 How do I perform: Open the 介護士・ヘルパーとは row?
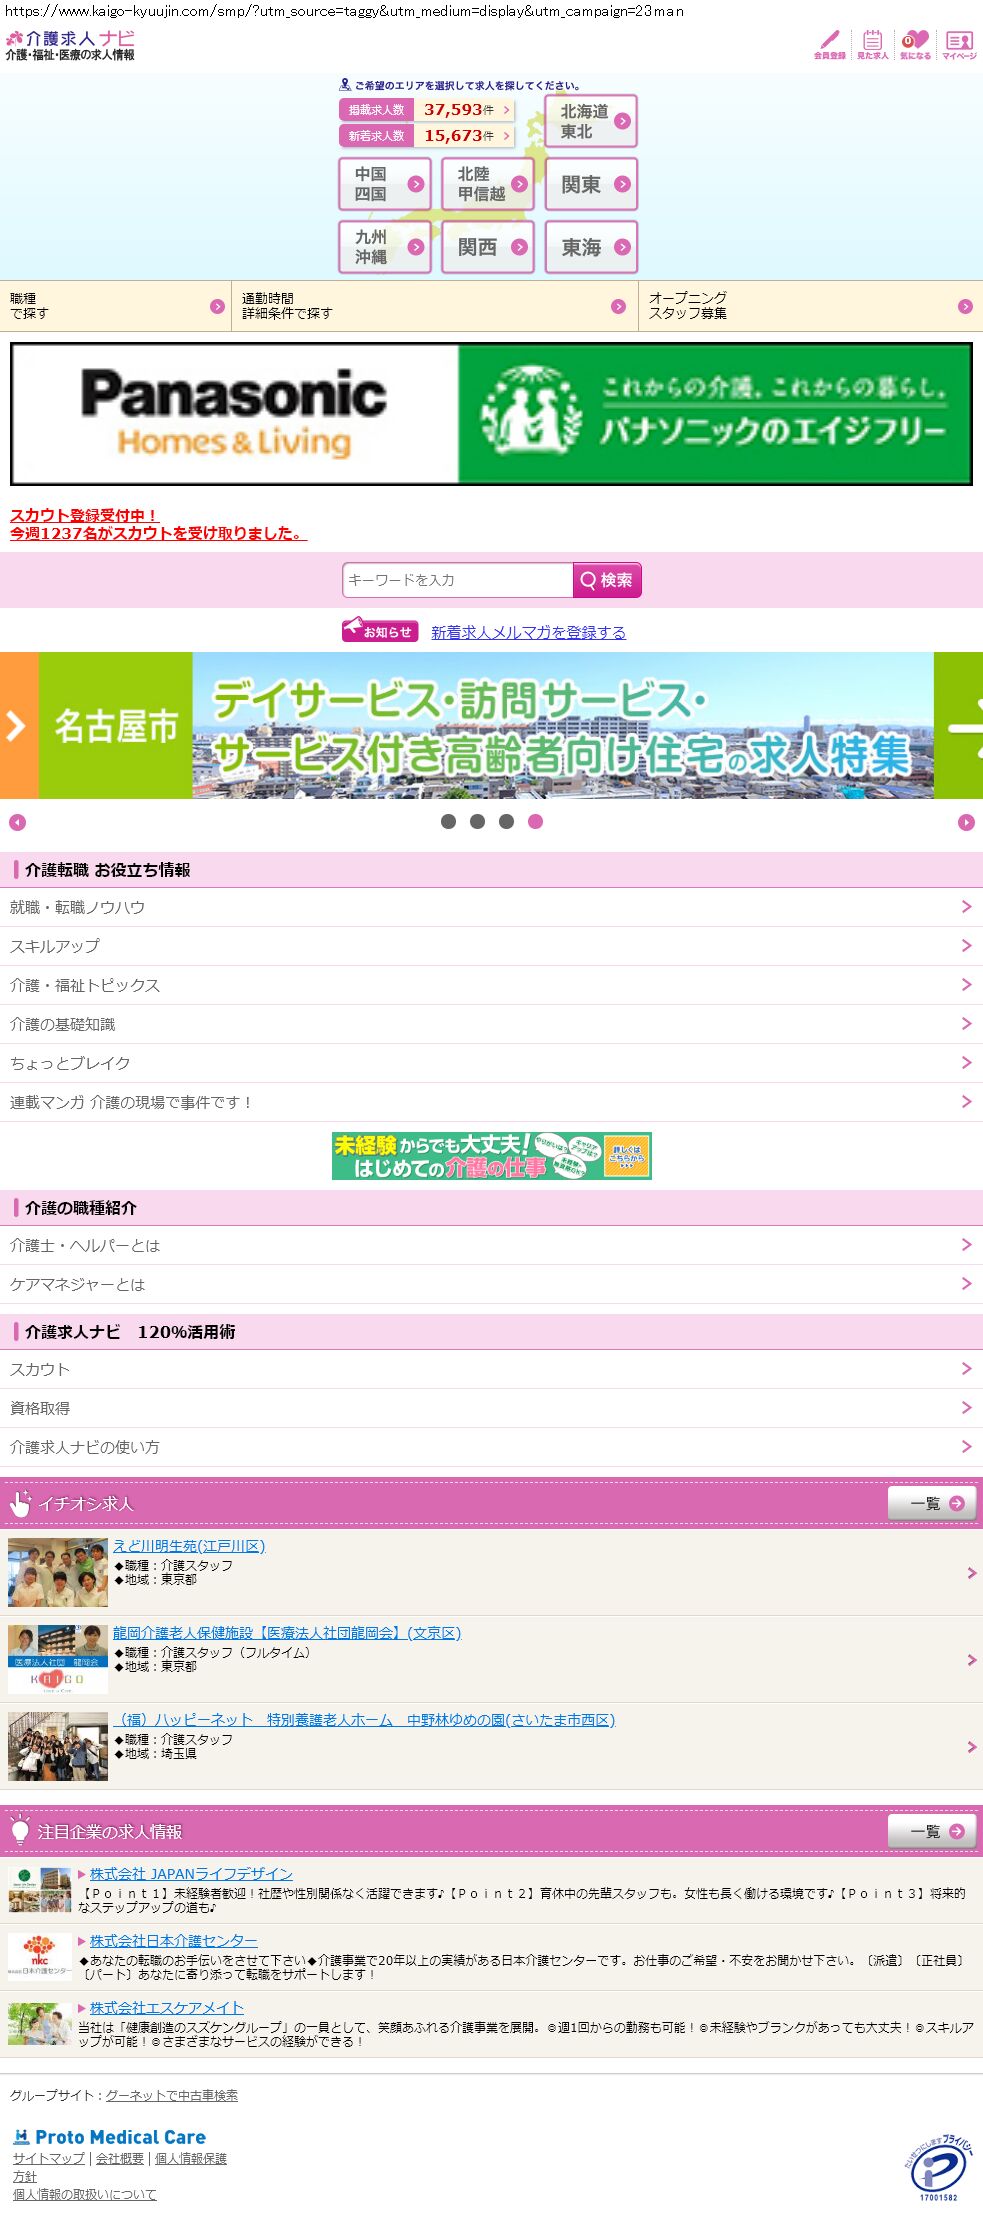coord(491,1245)
